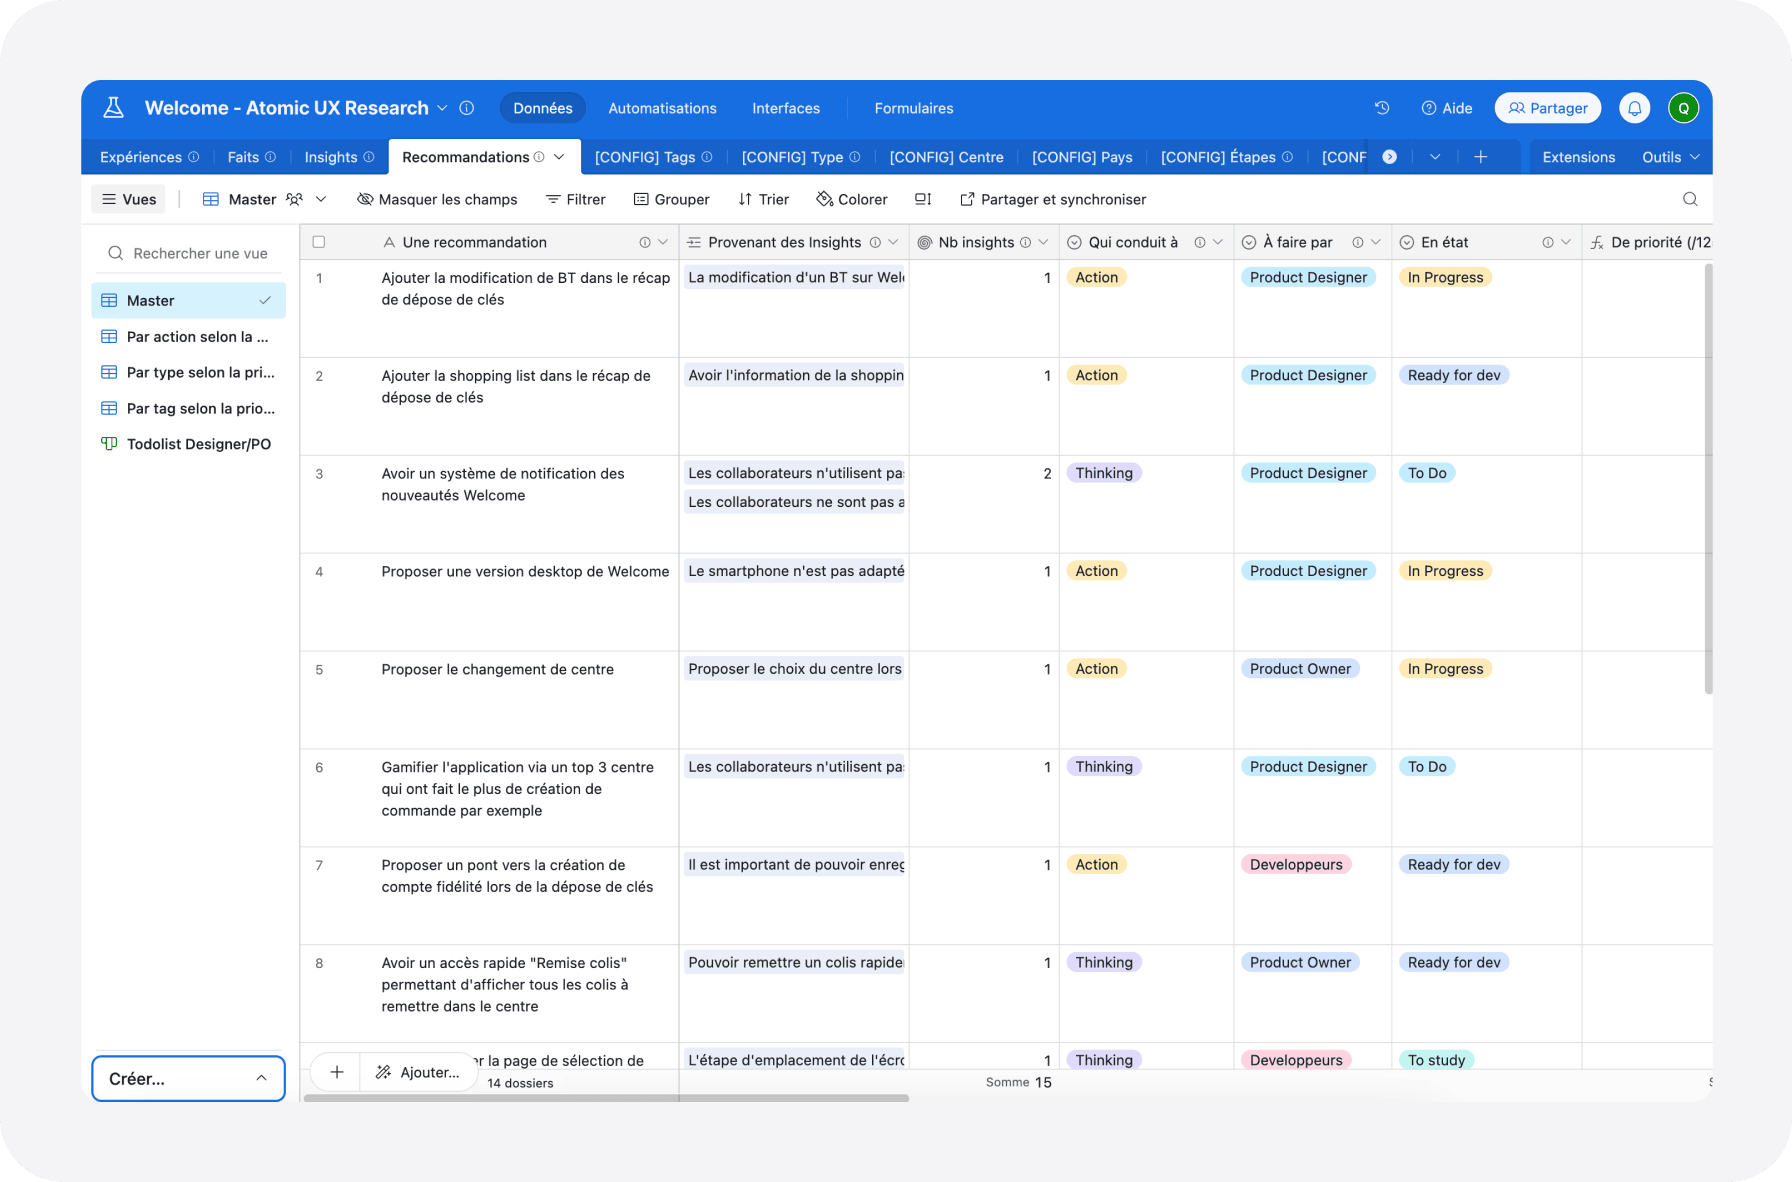Open the user account avatar Q
Viewport: 1792px width, 1182px height.
(x=1684, y=108)
